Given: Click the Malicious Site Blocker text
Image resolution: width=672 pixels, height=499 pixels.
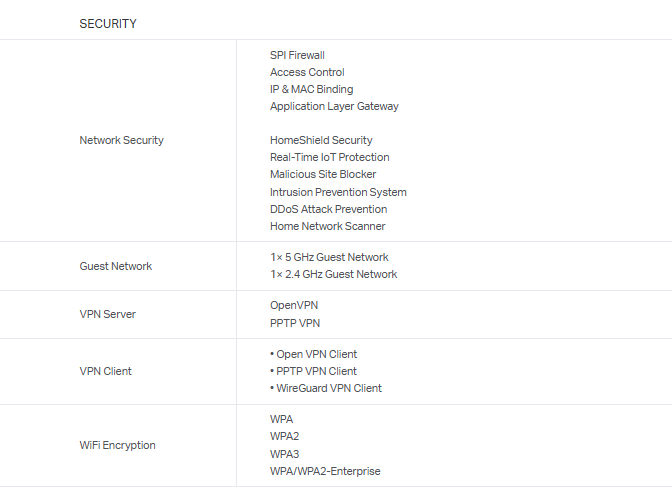Looking at the screenshot, I should tap(323, 174).
